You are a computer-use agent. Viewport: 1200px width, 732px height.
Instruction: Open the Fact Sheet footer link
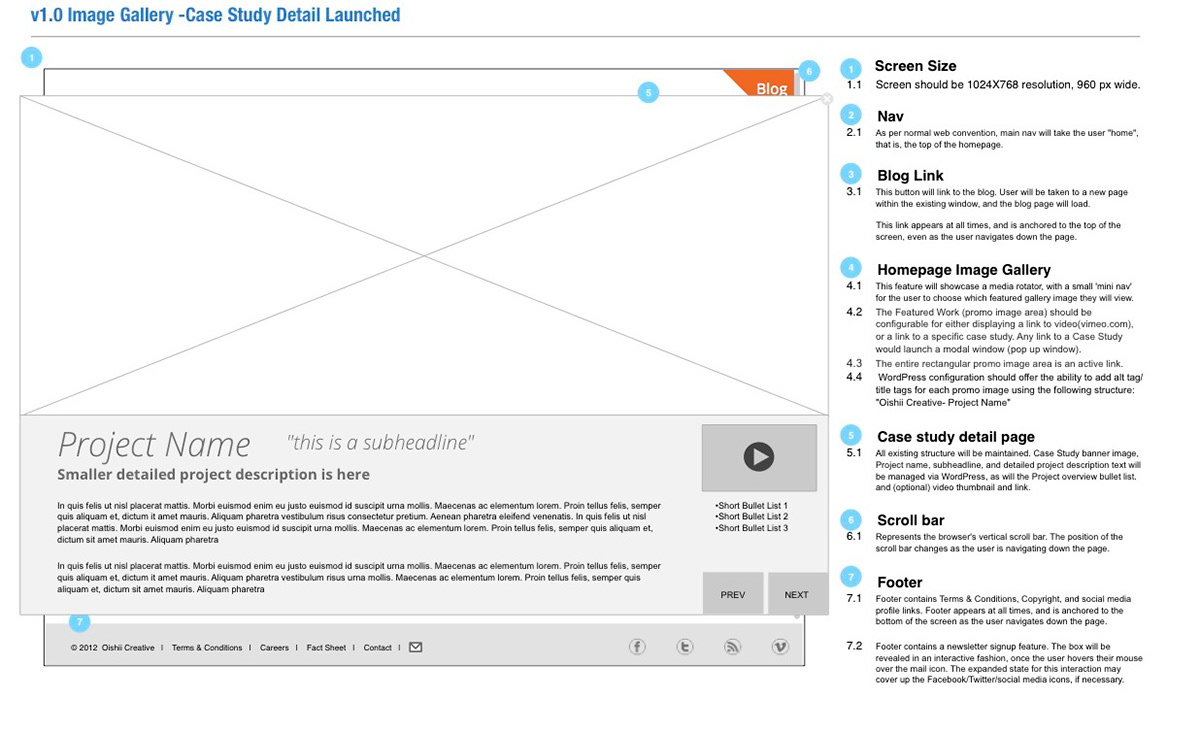tap(326, 648)
